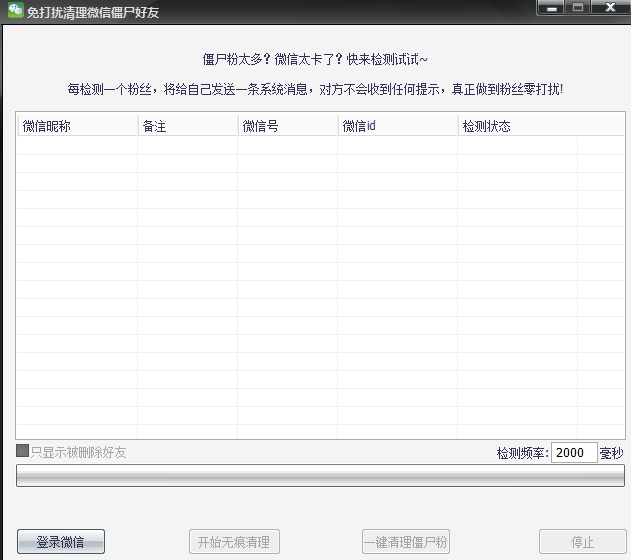Toggle the 只显示被删除好友 checkbox
This screenshot has height=560, width=631.
(x=23, y=451)
